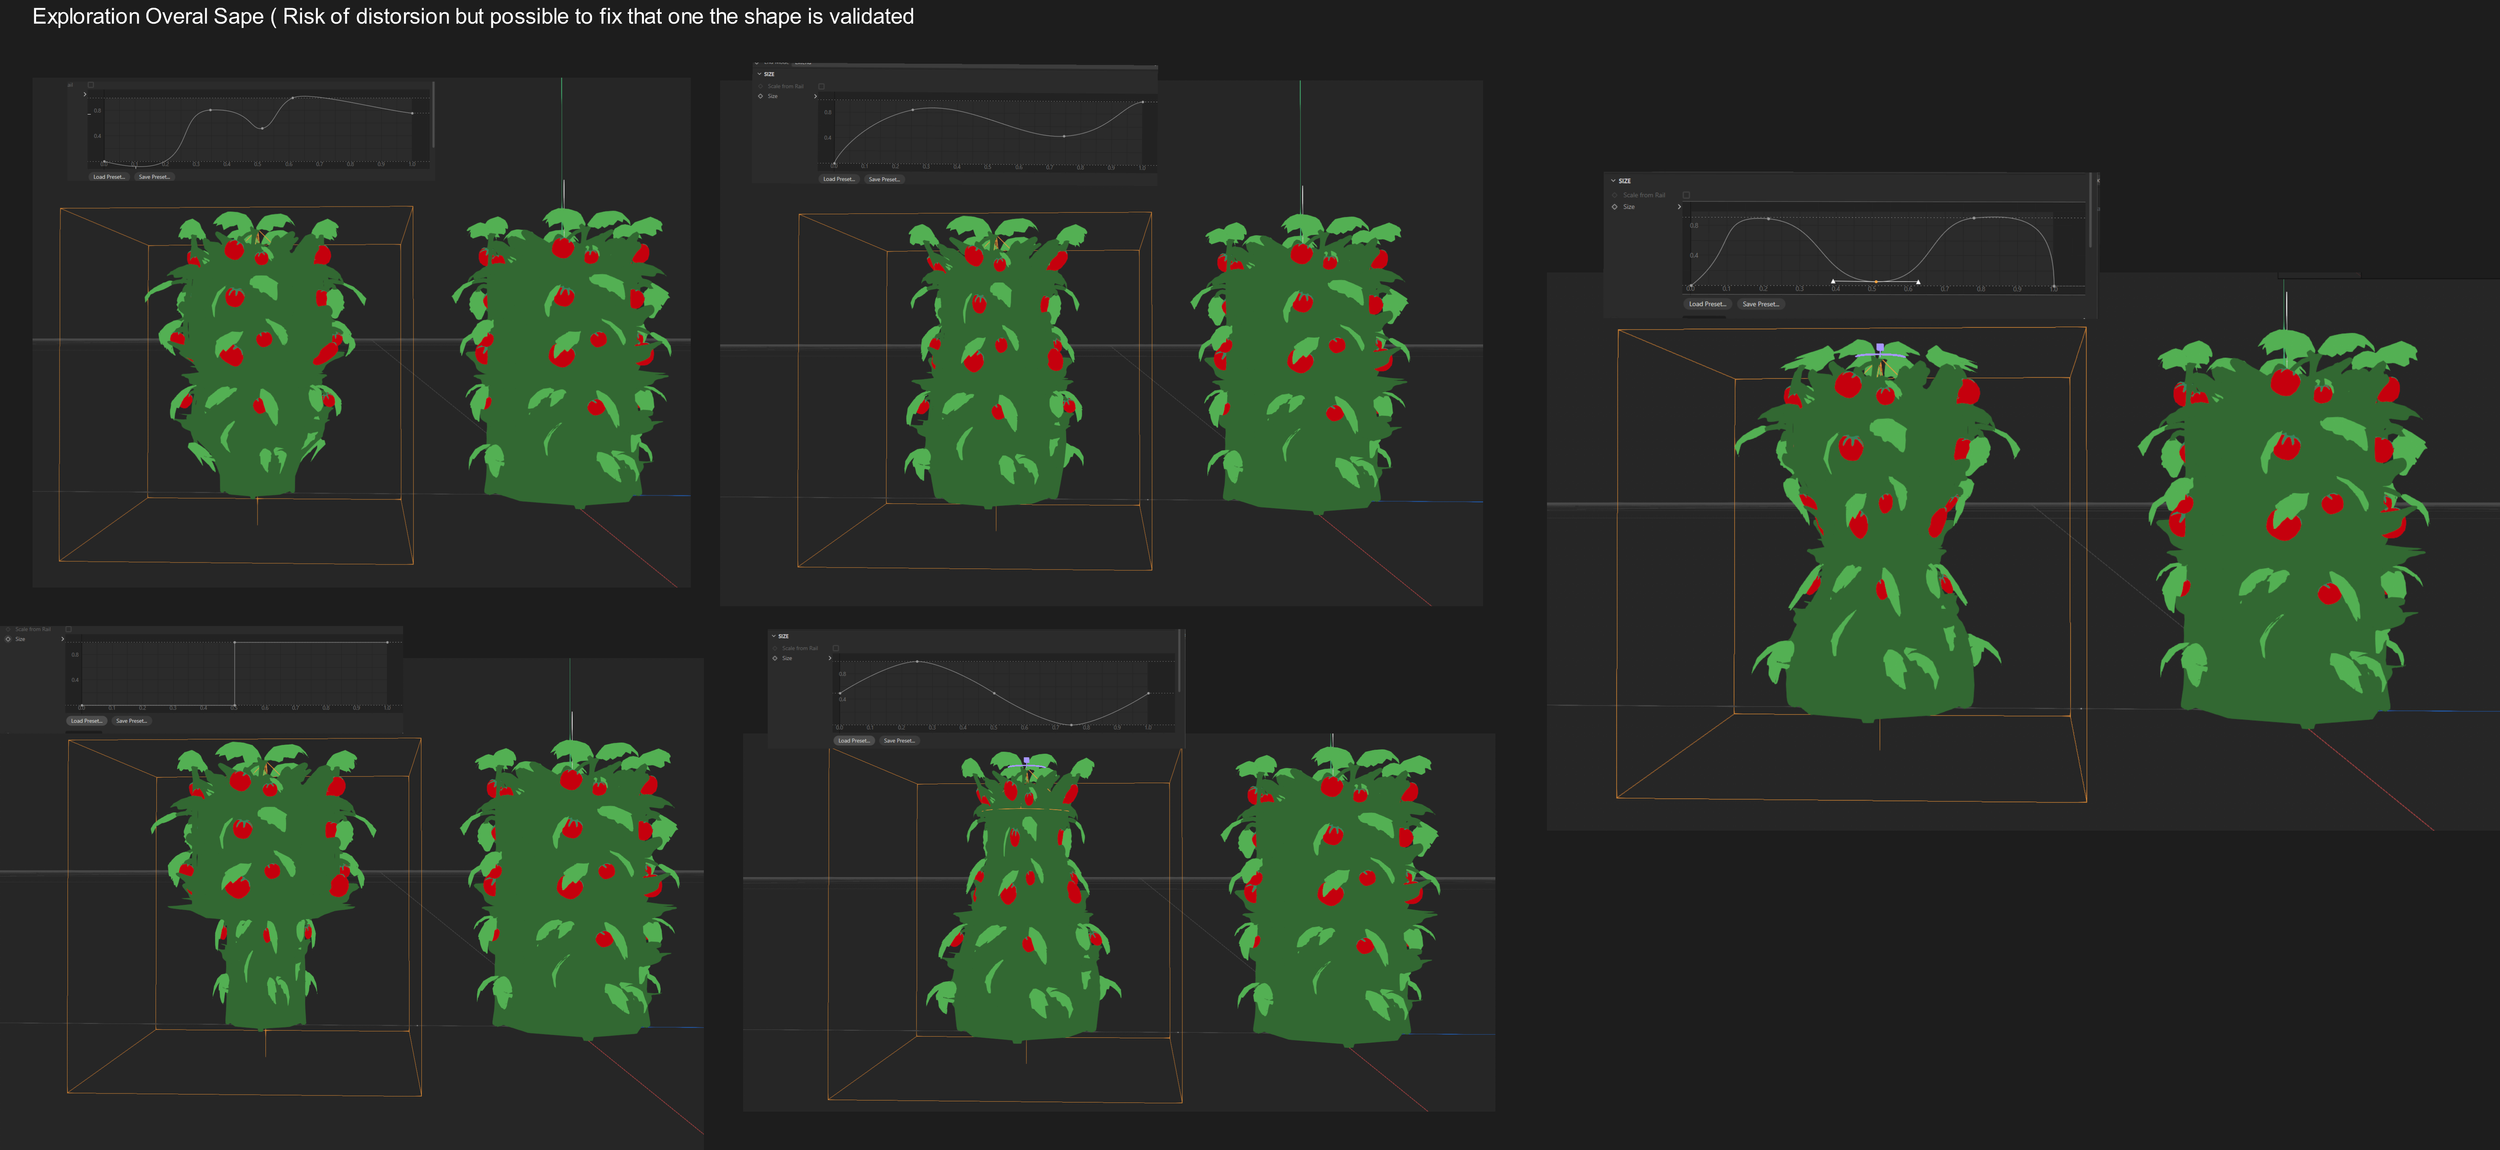
Task: Click Size keyframe diamond in the rightmost panel
Action: point(1614,207)
